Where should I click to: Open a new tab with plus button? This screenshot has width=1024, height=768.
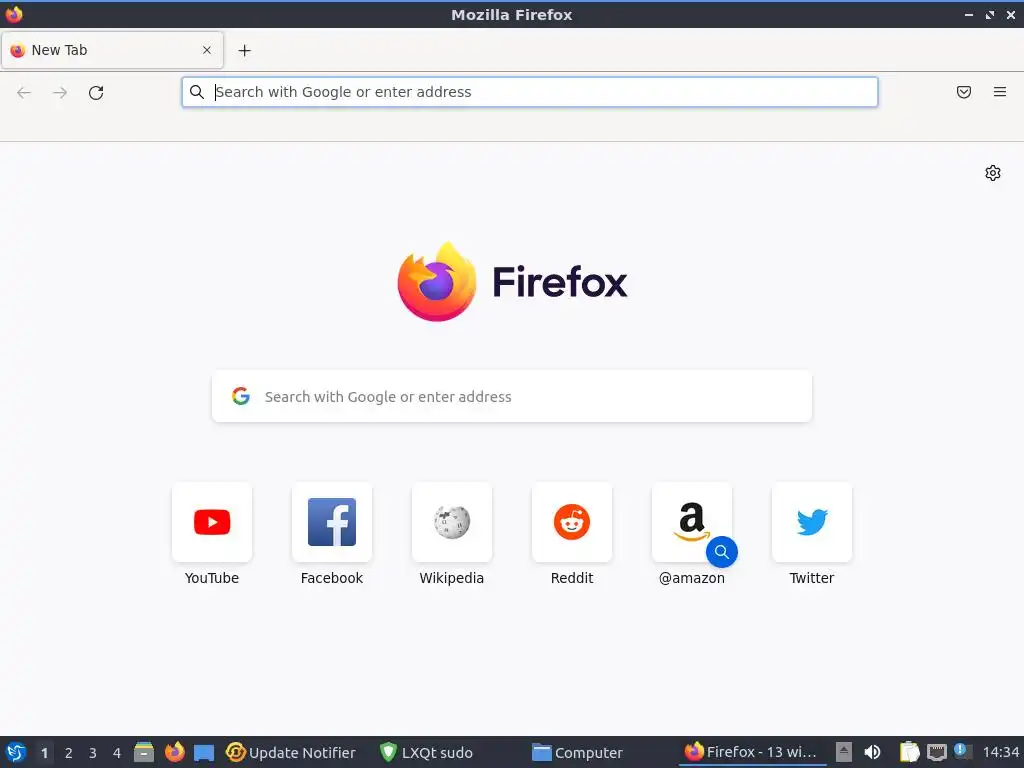(x=244, y=50)
